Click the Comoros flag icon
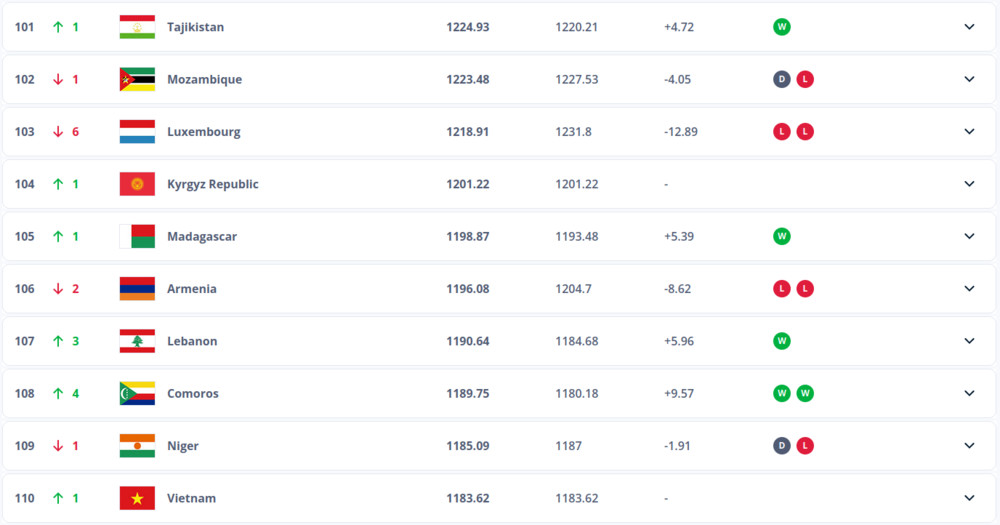 click(x=137, y=393)
